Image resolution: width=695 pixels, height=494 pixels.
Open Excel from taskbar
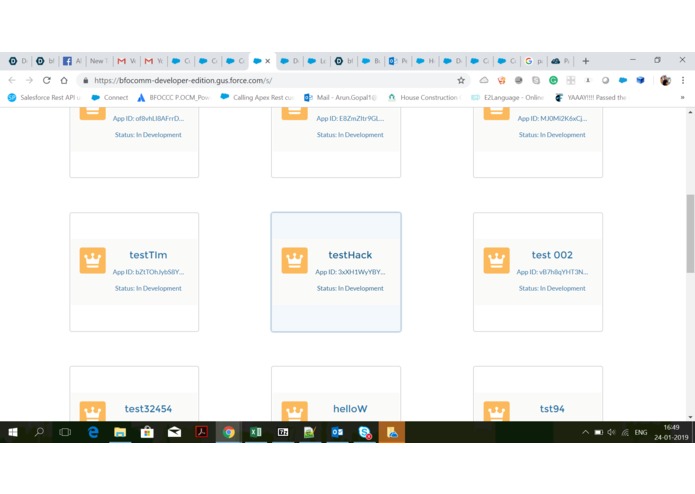(256, 432)
